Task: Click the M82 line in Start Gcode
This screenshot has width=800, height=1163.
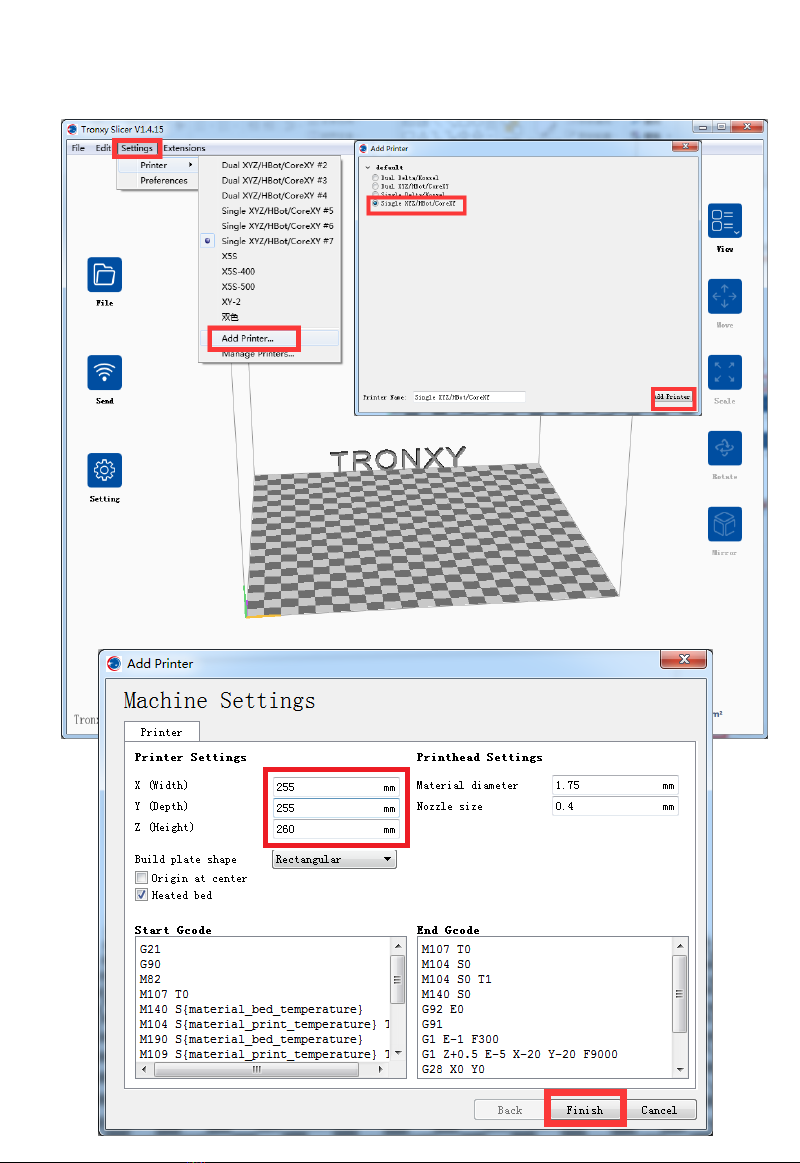Action: click(150, 979)
